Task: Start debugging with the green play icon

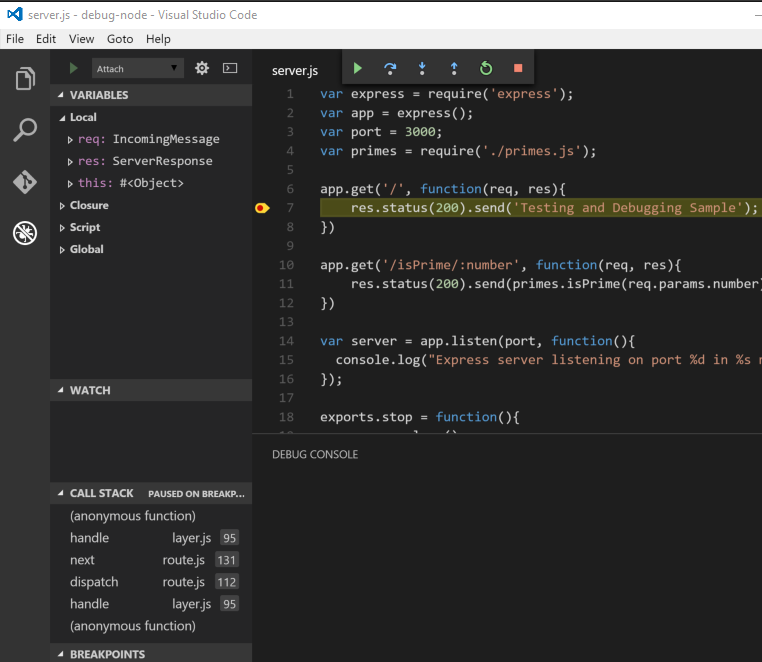Action: coord(73,68)
